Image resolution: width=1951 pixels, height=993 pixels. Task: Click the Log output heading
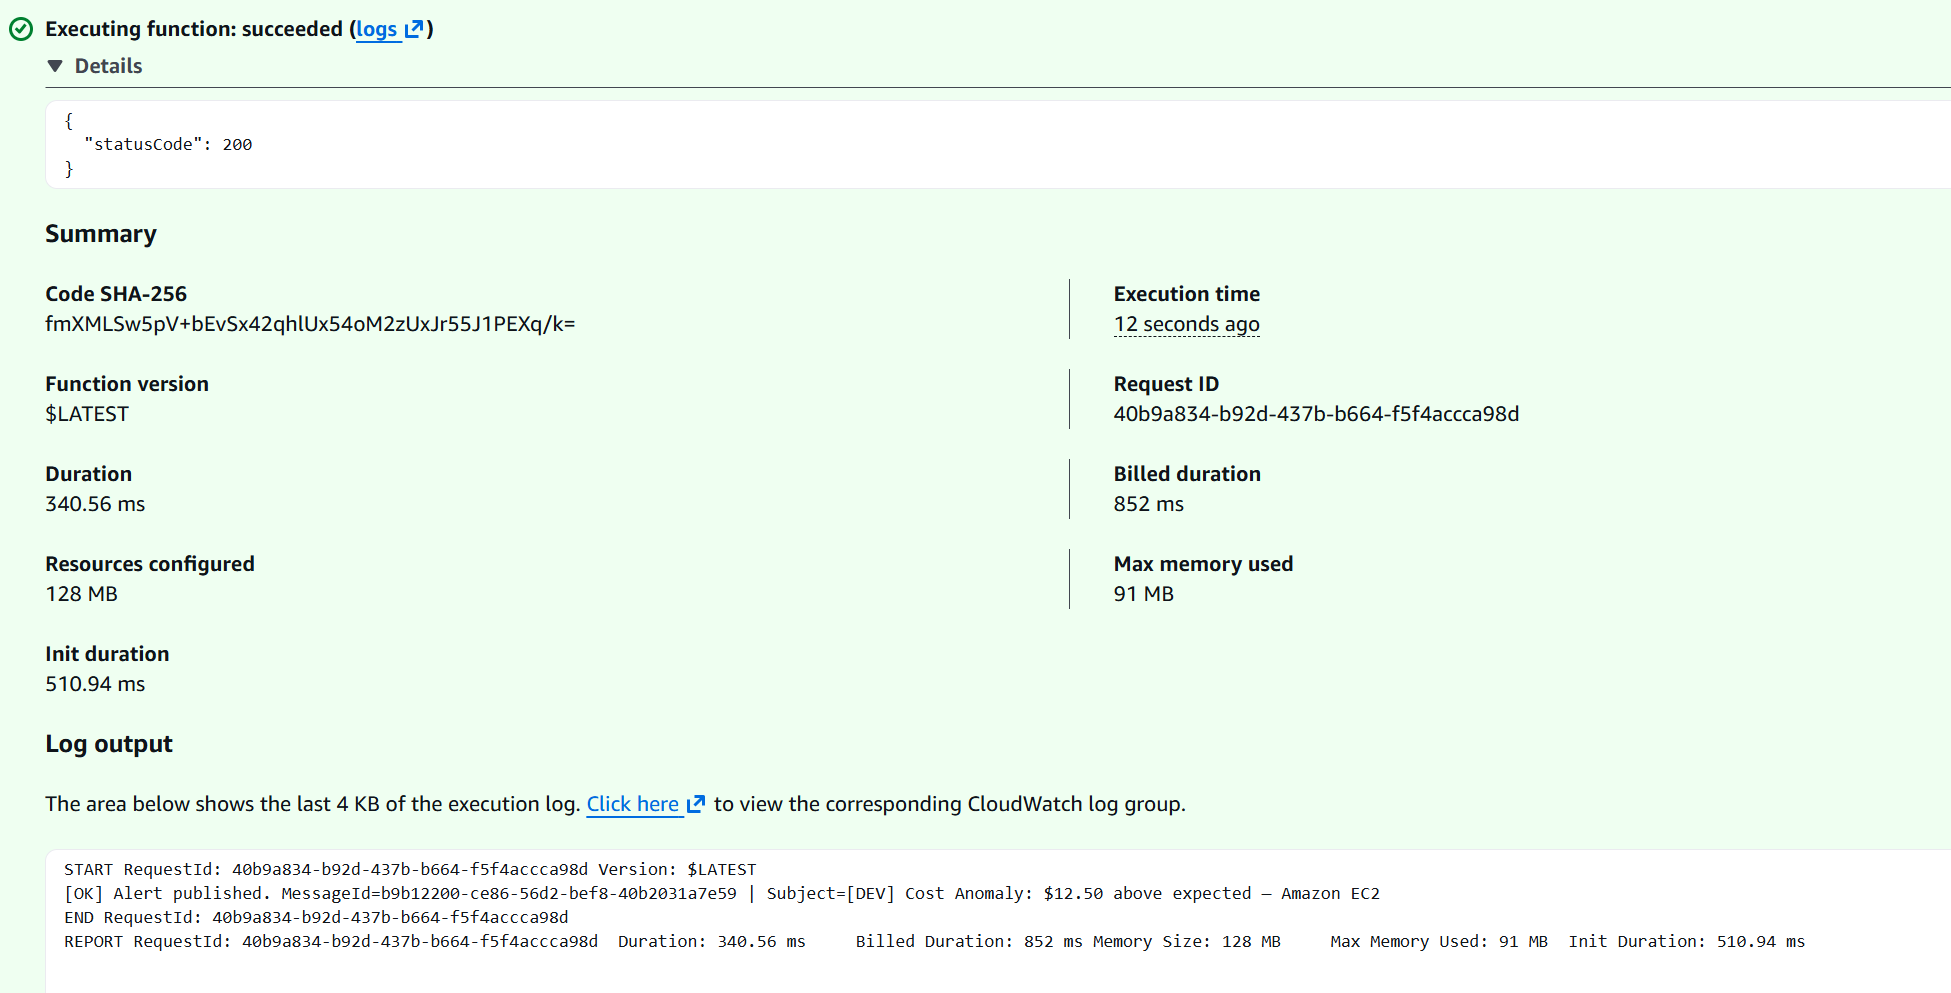[x=109, y=744]
